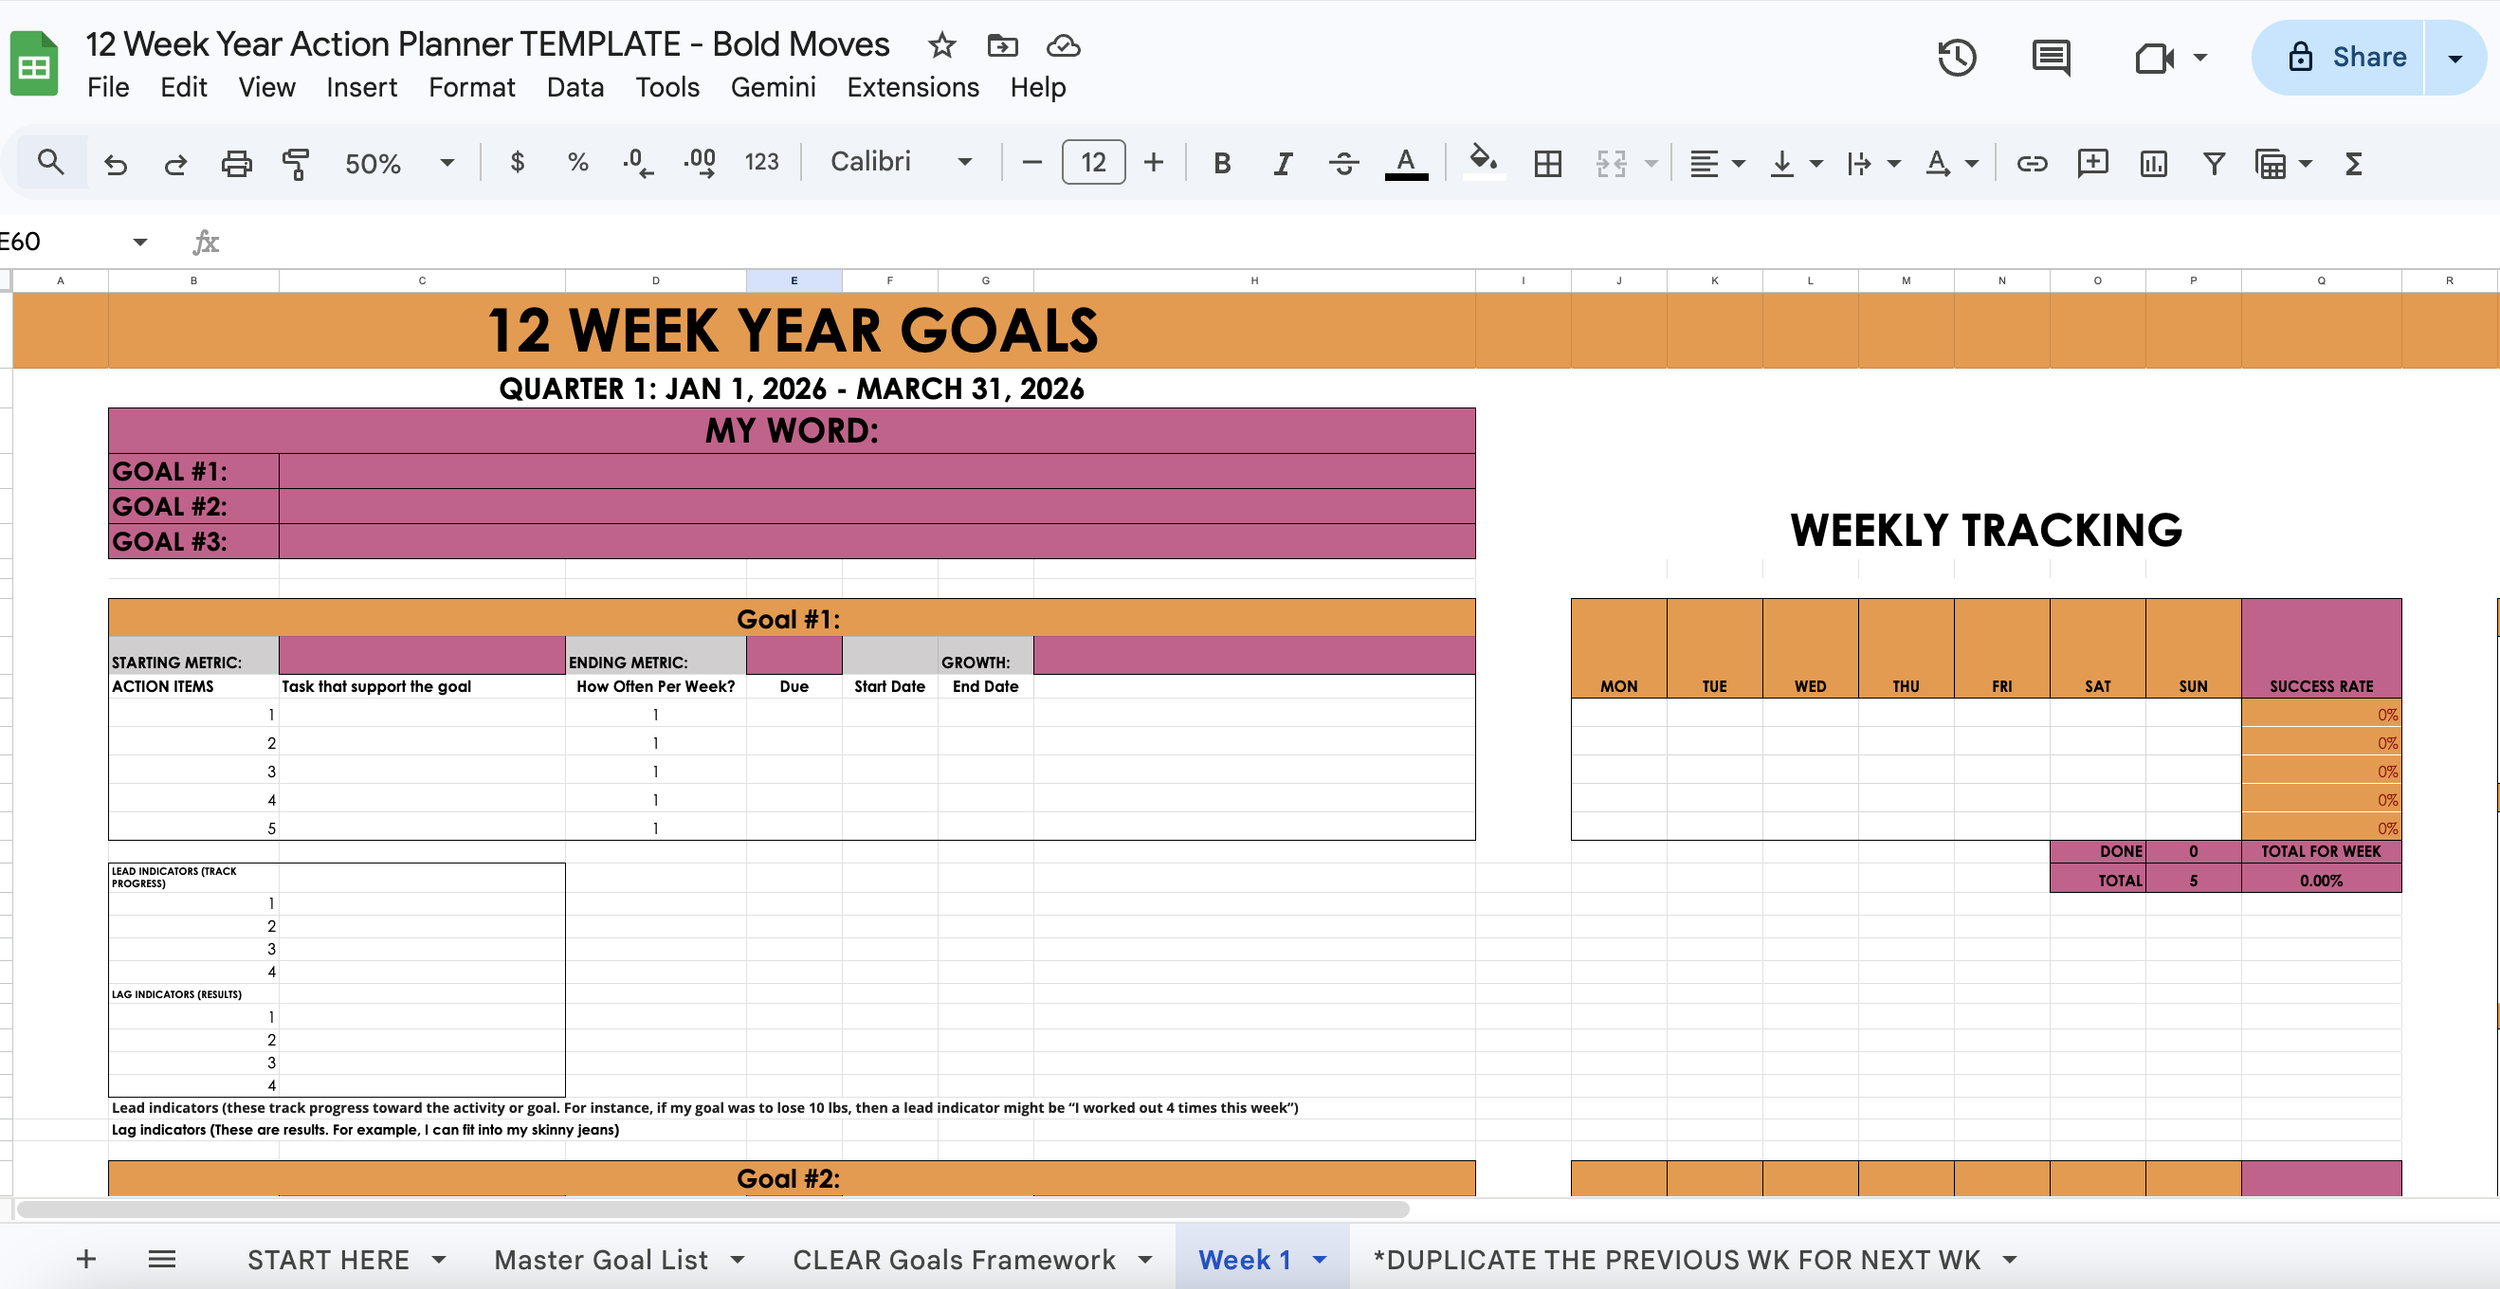Expand the merge cells dropdown arrow
The height and width of the screenshot is (1289, 2500).
(x=1650, y=161)
